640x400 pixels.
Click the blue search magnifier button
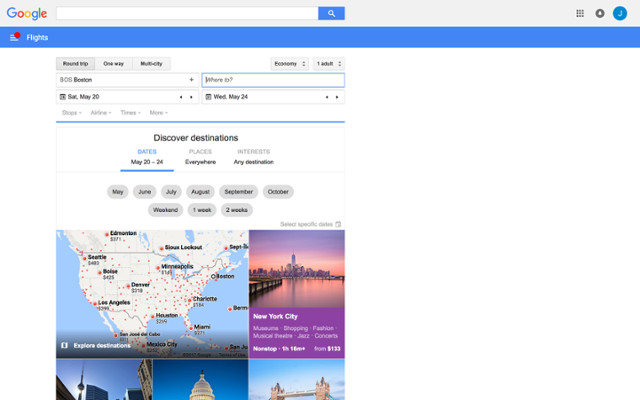(x=331, y=13)
